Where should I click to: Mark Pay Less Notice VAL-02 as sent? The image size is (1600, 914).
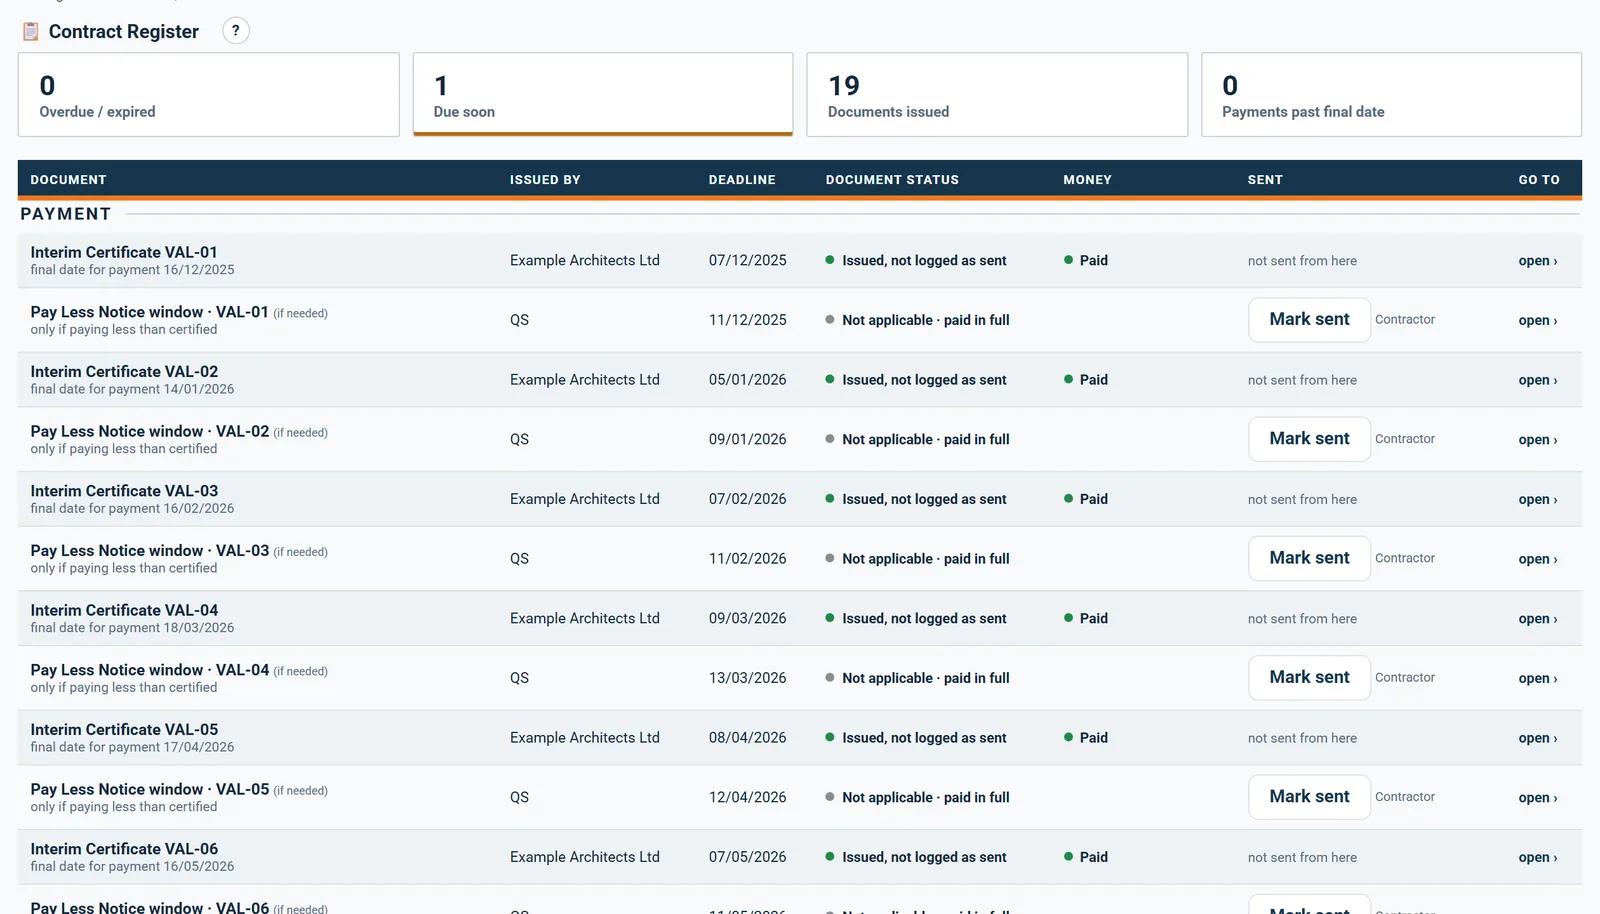point(1309,439)
